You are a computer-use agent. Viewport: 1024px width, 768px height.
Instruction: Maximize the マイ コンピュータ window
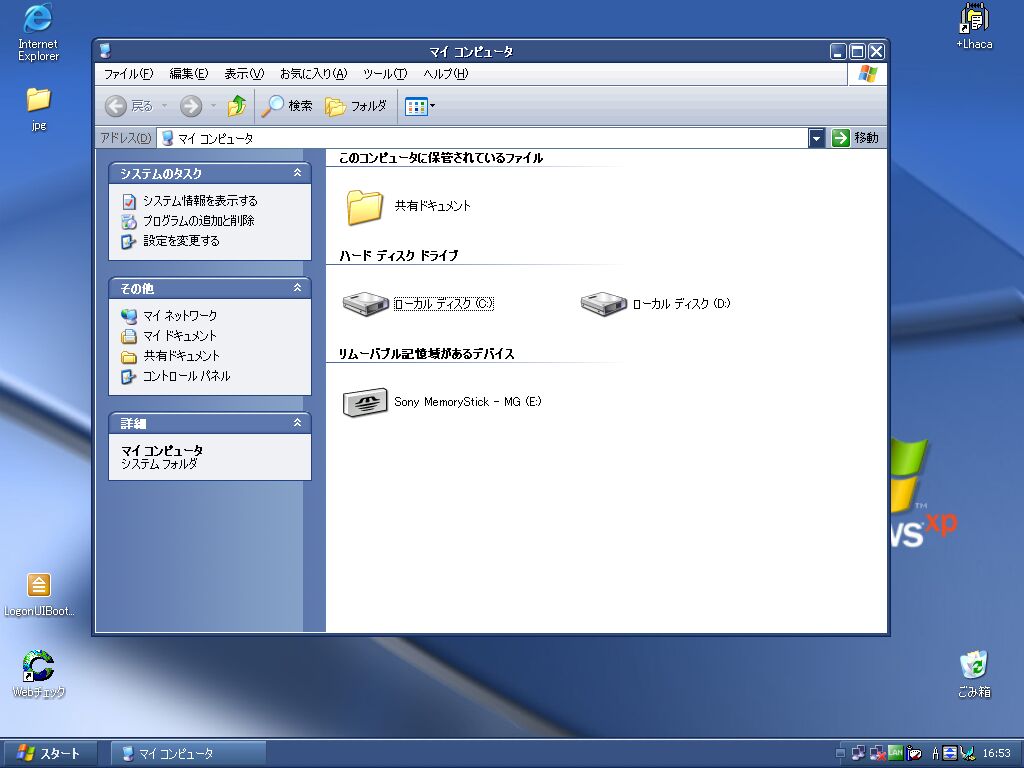pyautogui.click(x=857, y=52)
